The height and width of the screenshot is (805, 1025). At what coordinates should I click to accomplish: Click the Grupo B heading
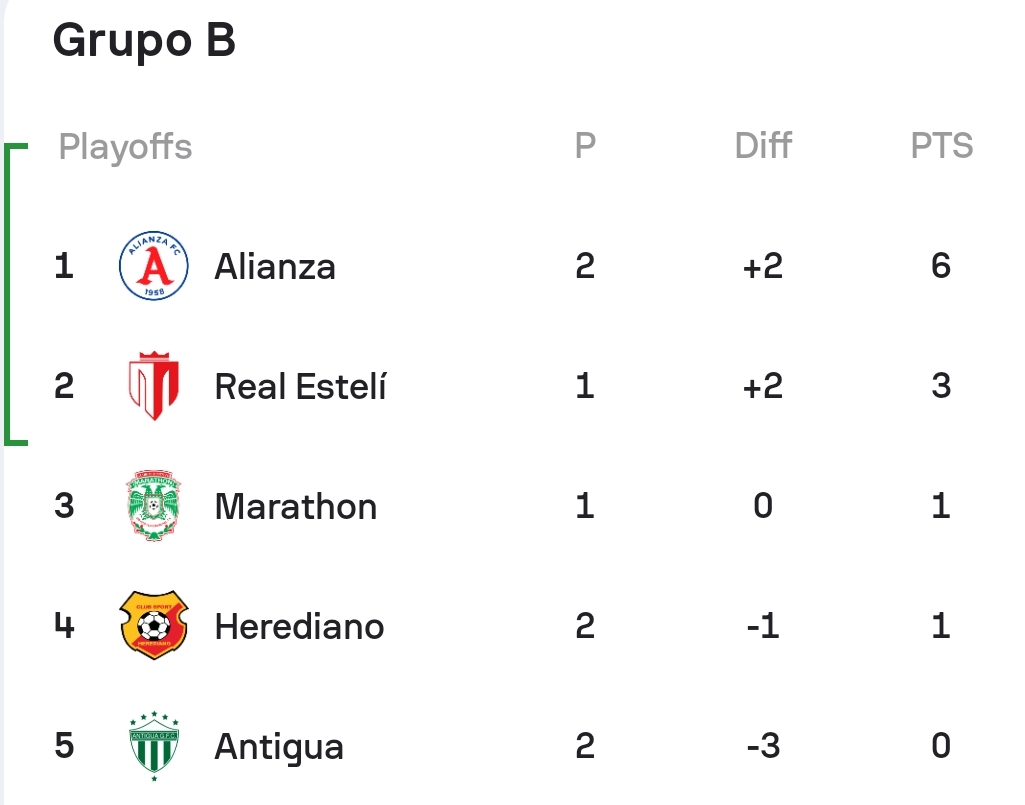[x=144, y=41]
